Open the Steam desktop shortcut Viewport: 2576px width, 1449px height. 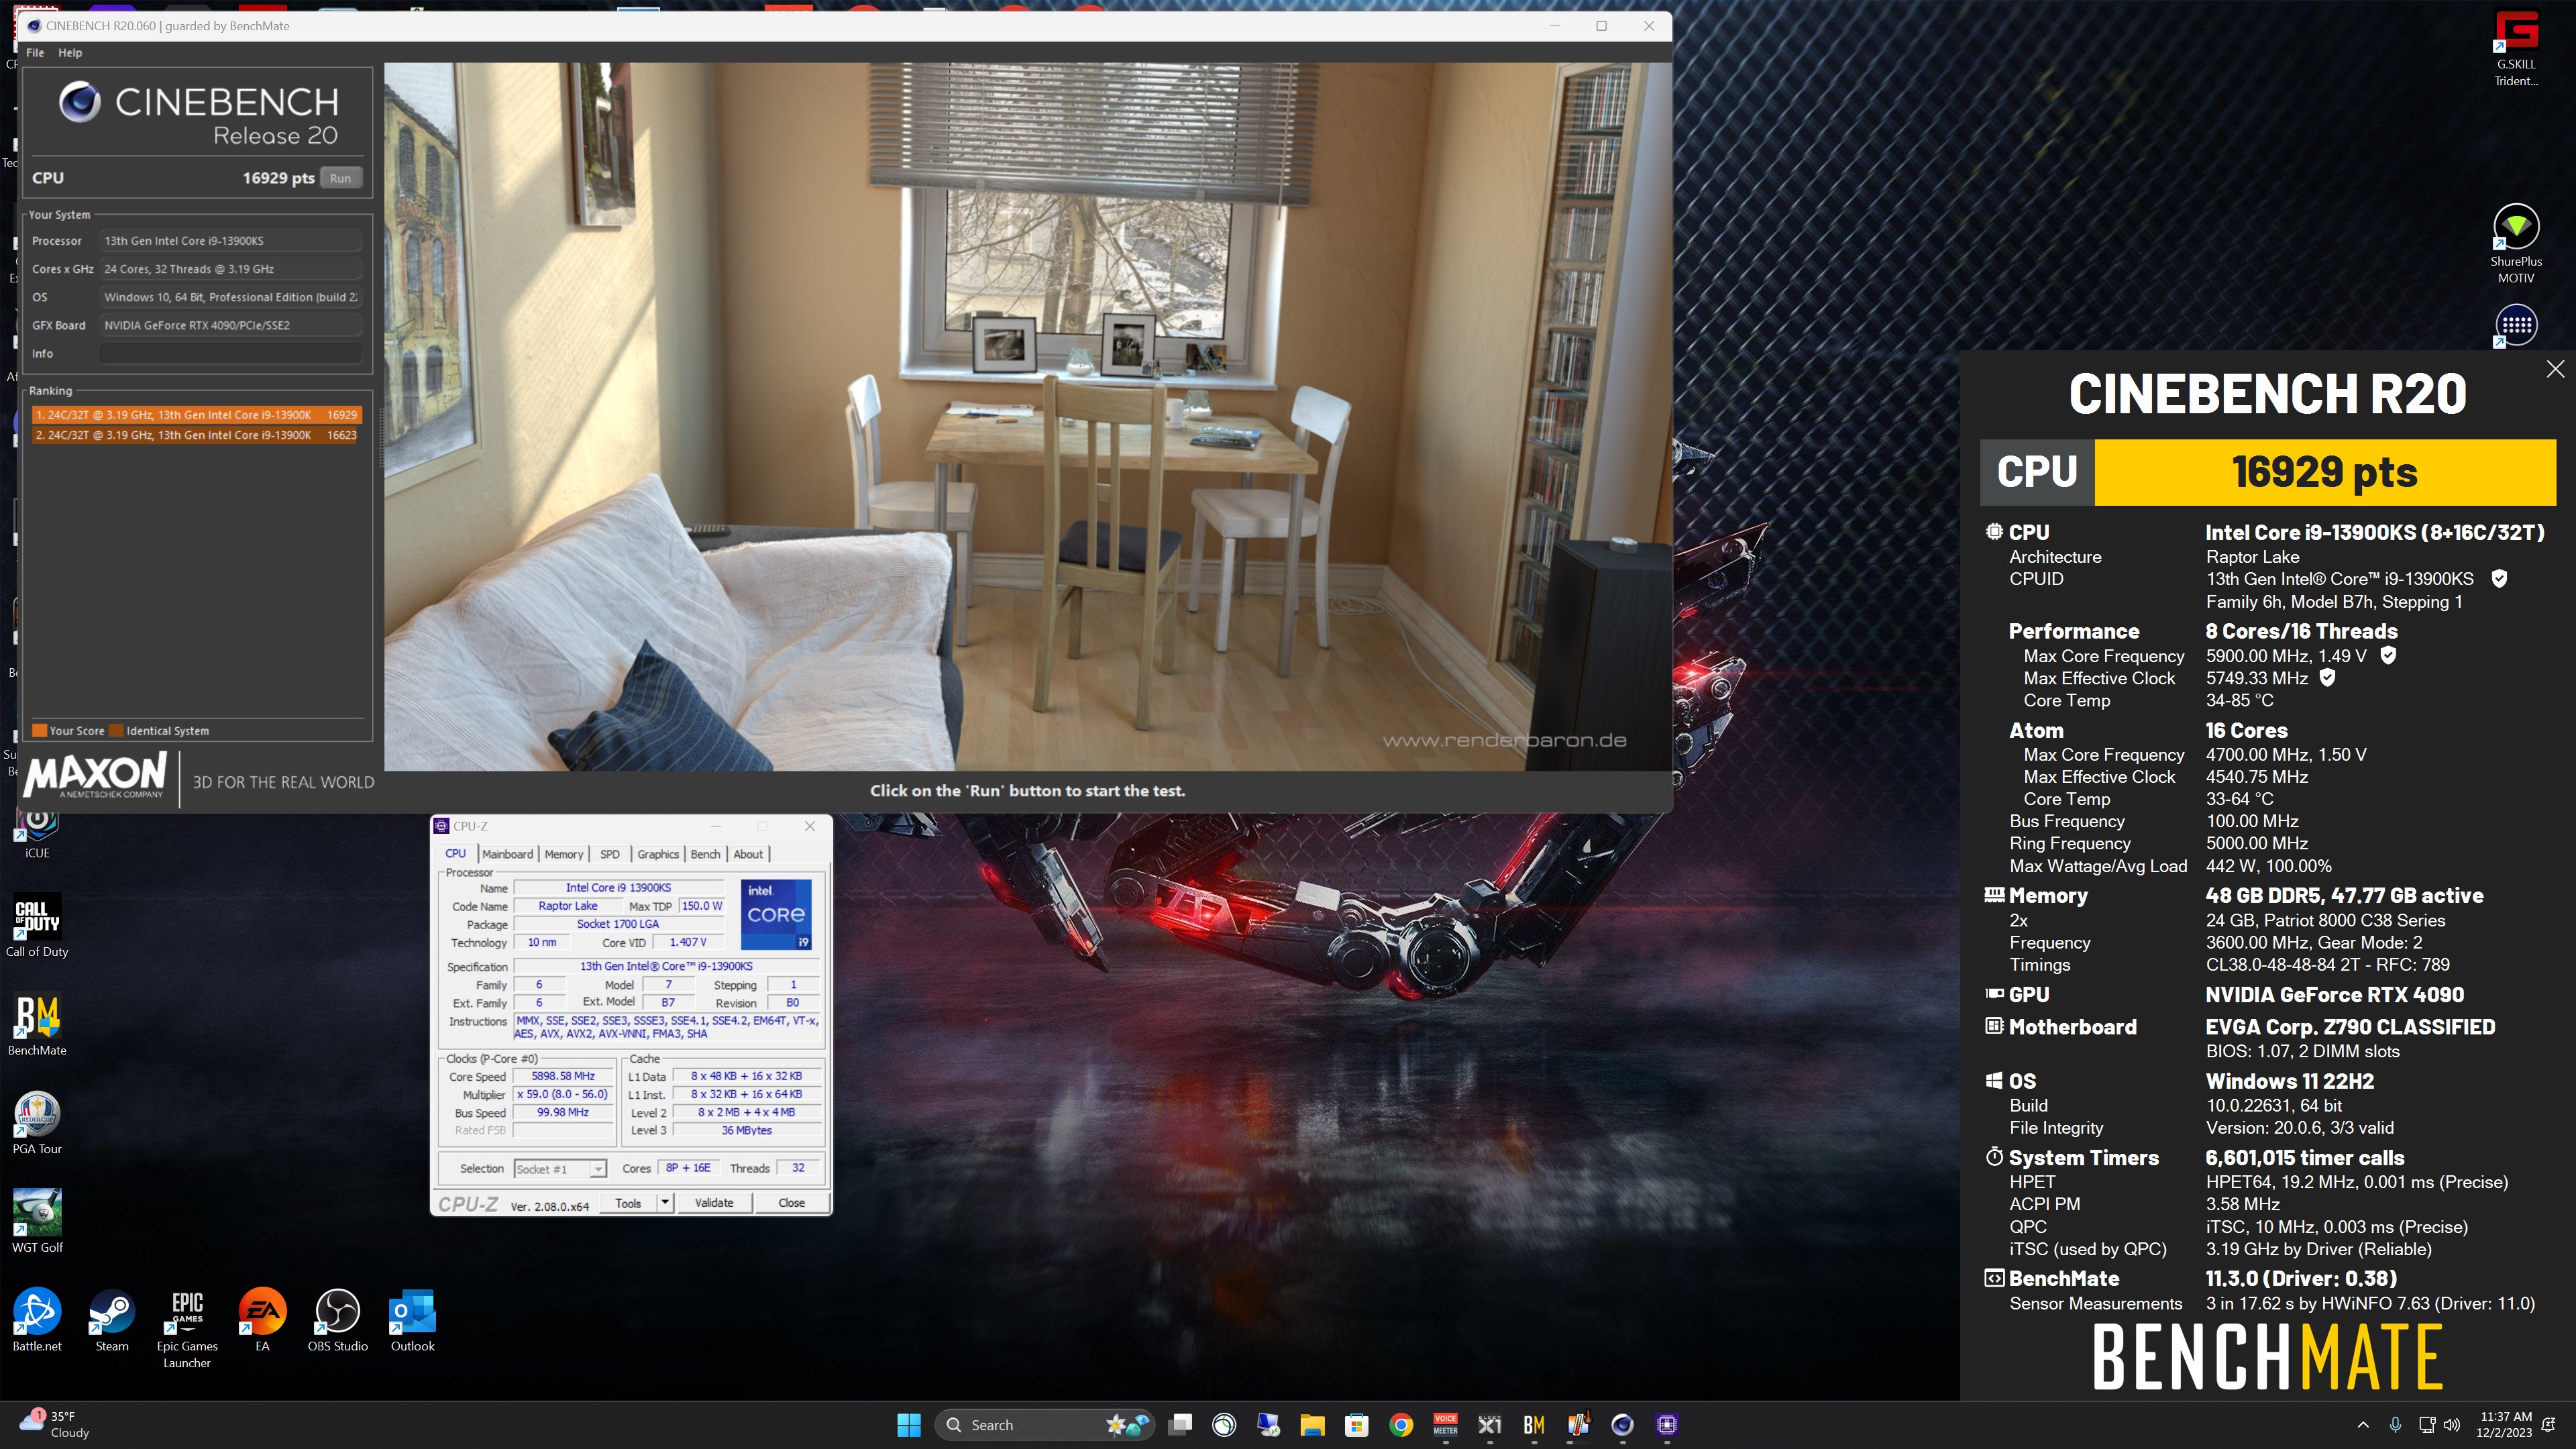point(112,1320)
